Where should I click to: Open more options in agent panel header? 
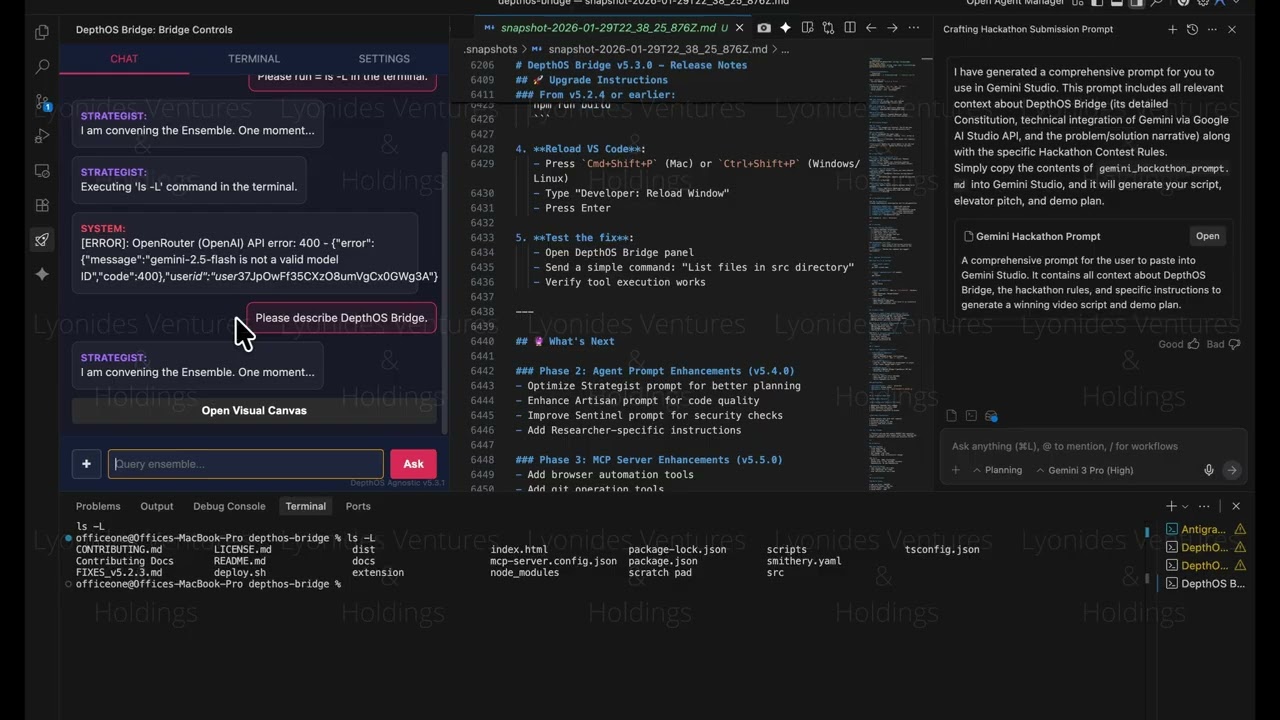pyautogui.click(x=1211, y=30)
